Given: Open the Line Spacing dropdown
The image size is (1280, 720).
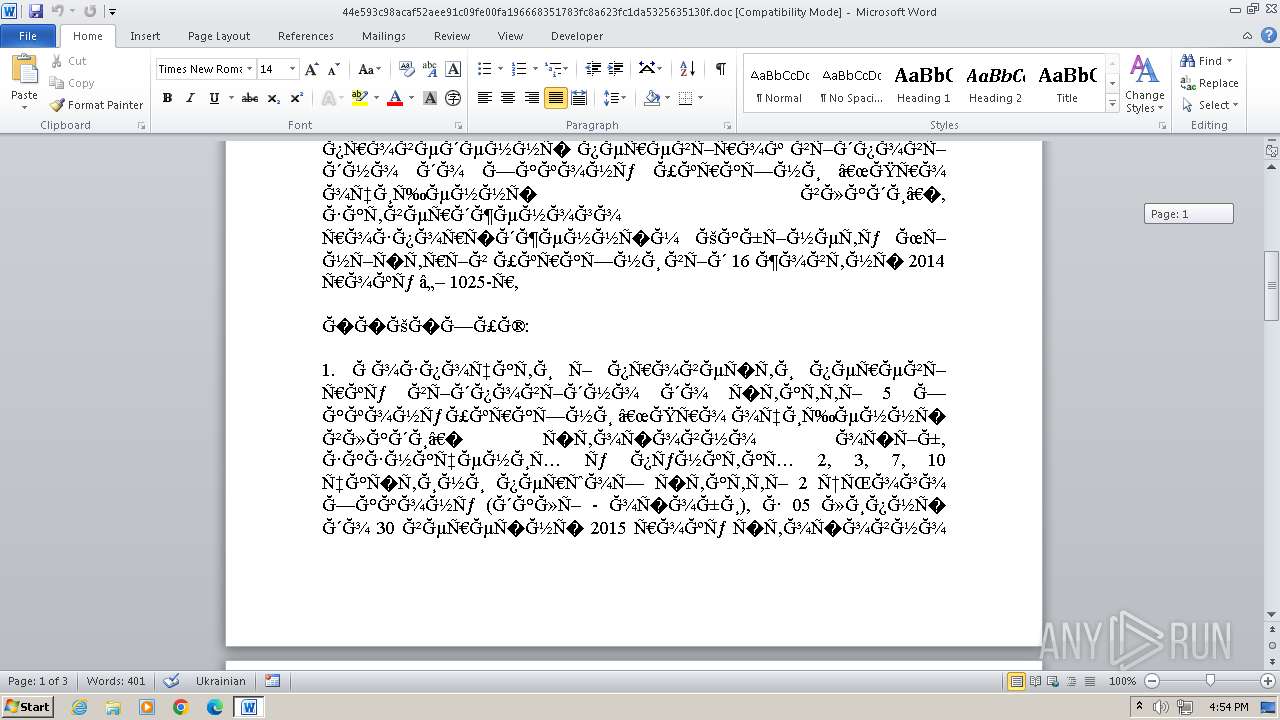Looking at the screenshot, I should click(615, 98).
